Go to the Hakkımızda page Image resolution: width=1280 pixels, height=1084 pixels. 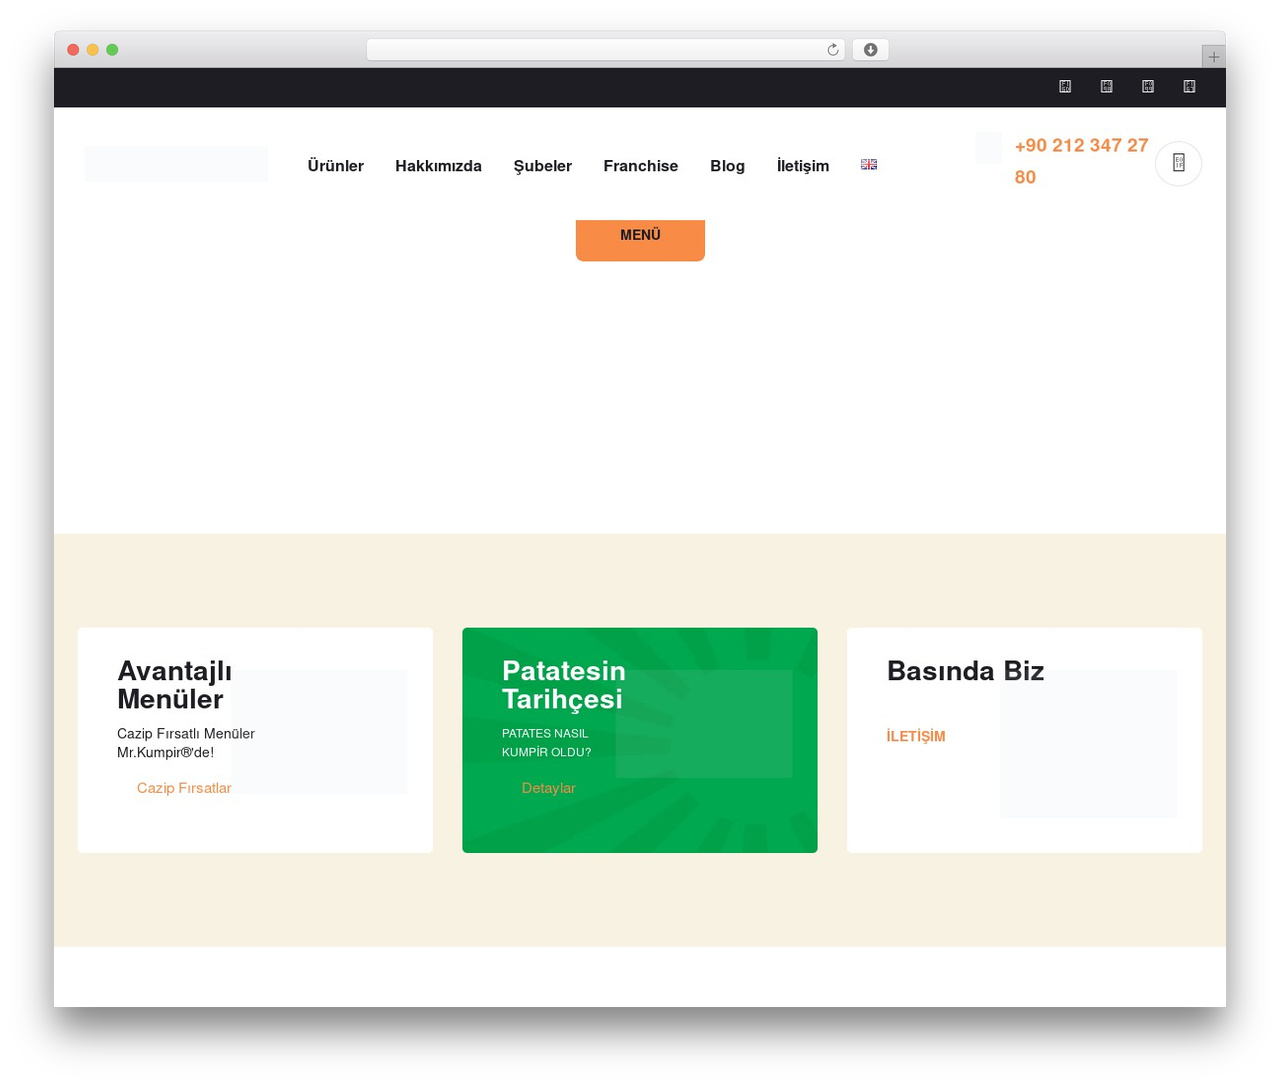tap(438, 166)
